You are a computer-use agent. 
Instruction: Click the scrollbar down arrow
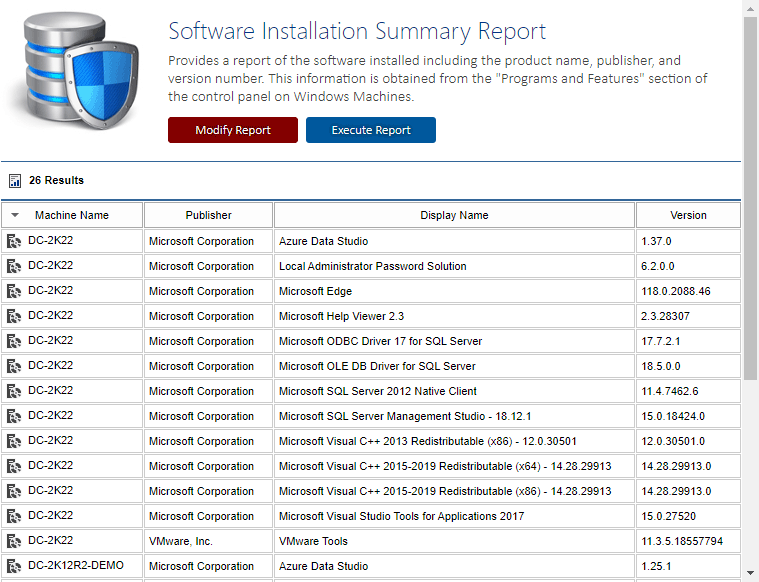coord(750,573)
